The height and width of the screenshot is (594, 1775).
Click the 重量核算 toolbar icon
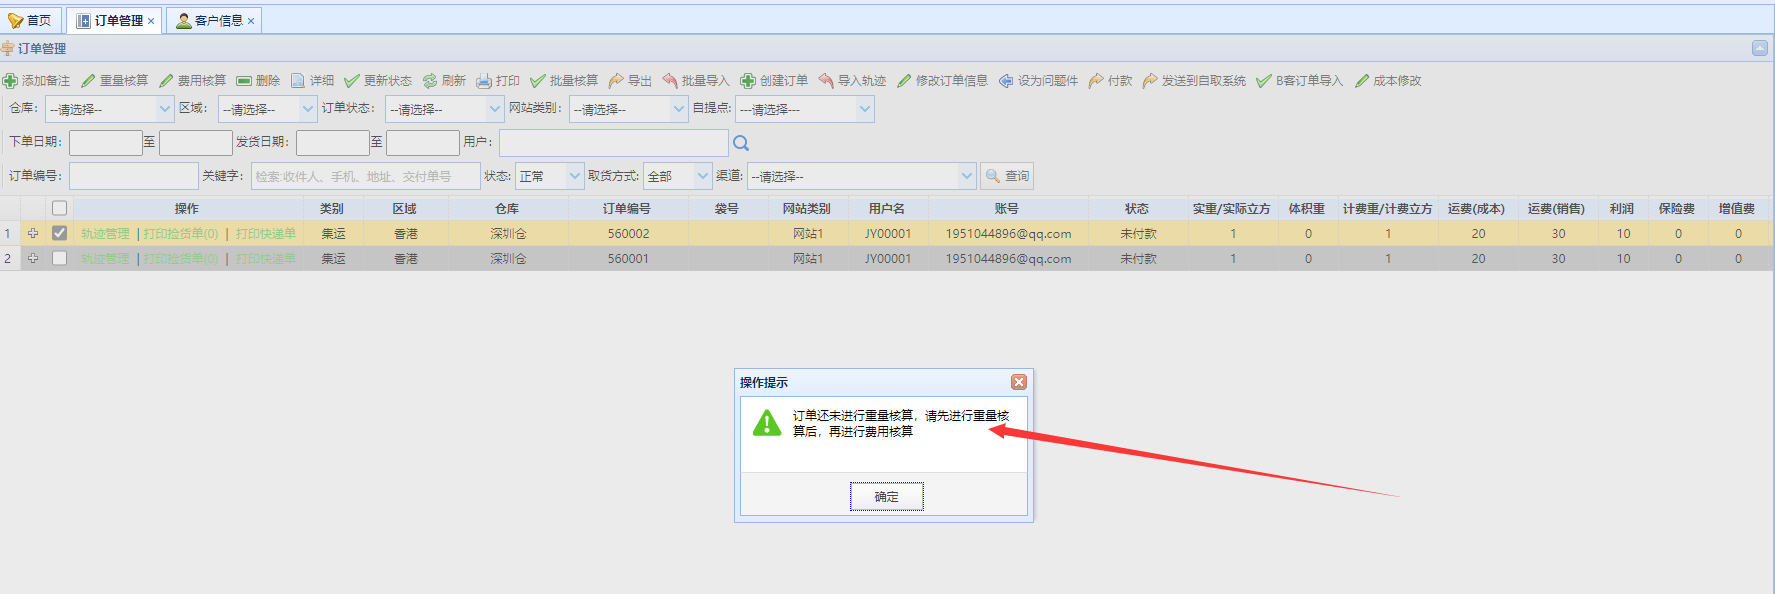click(88, 81)
